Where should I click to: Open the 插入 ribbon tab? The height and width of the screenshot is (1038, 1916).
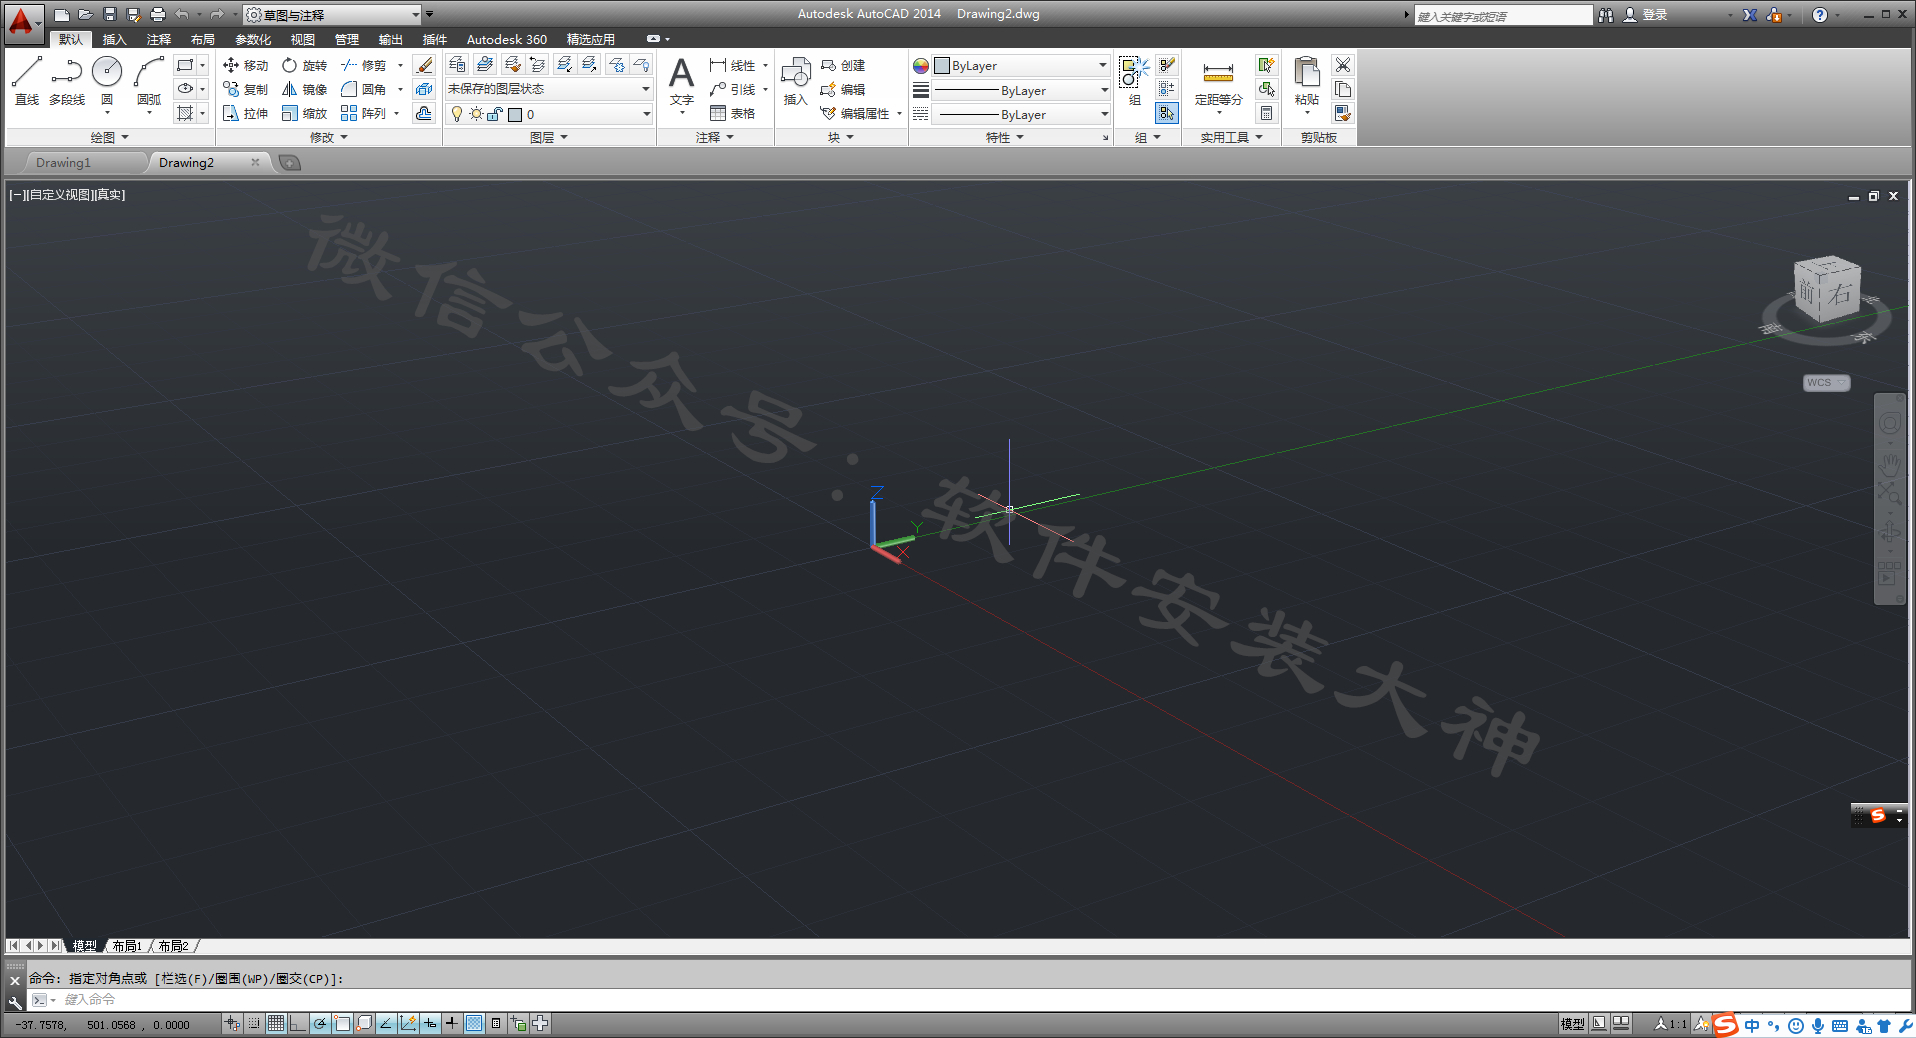114,39
